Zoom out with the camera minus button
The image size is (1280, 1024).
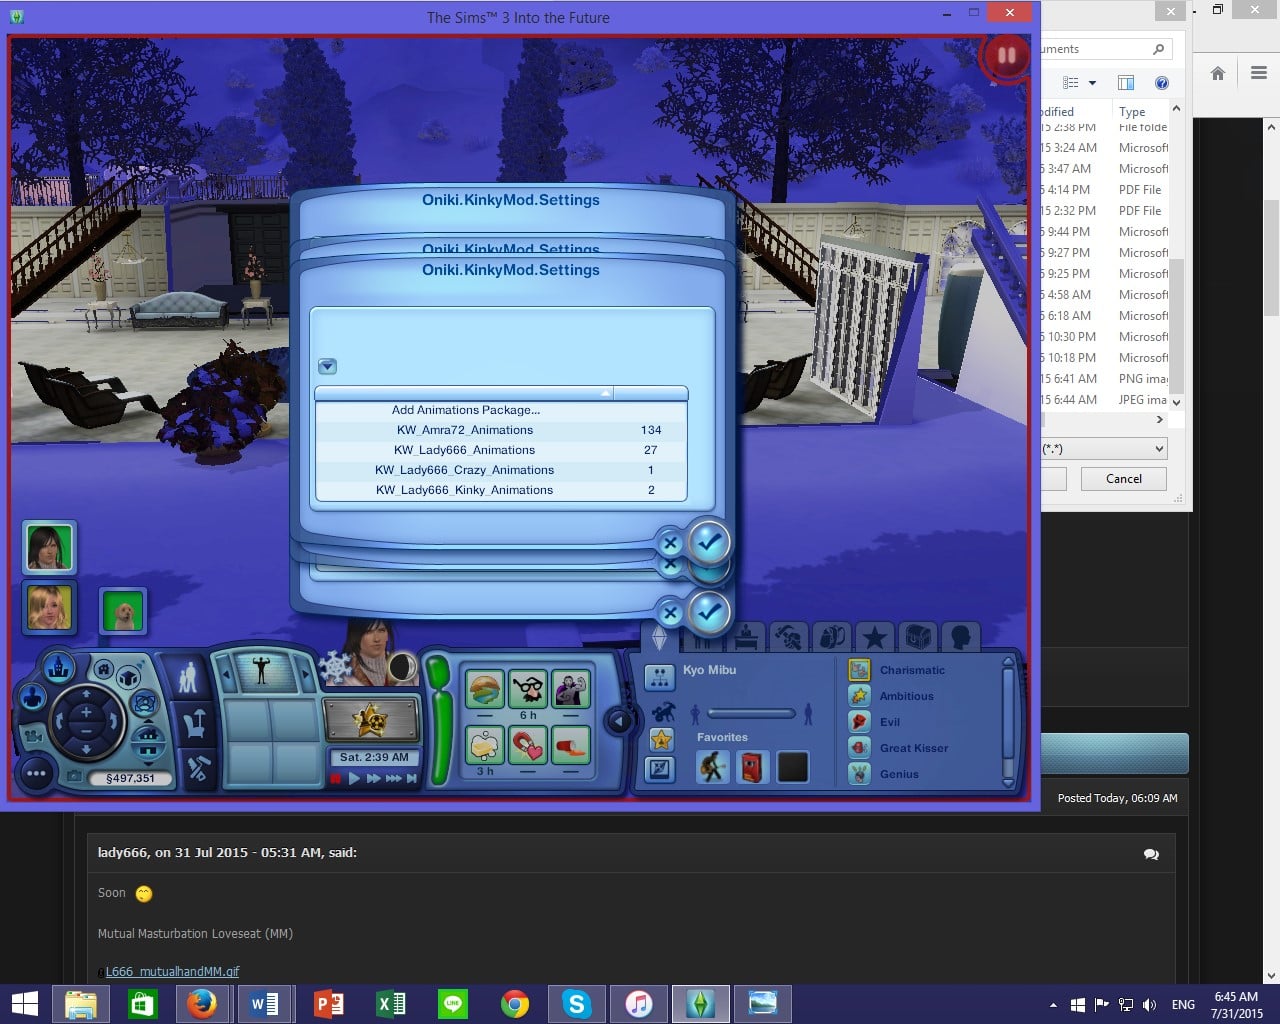click(86, 732)
